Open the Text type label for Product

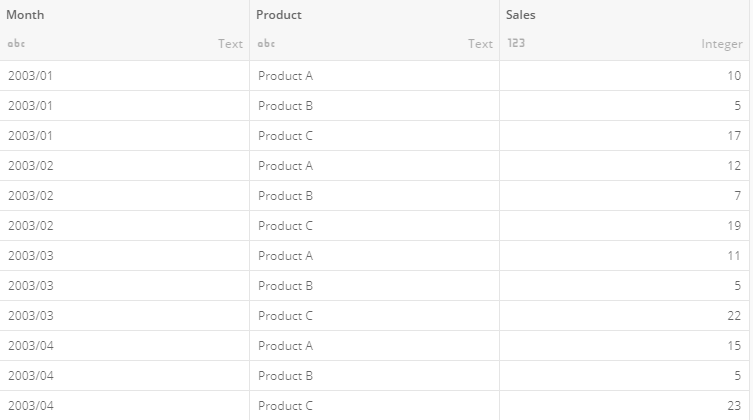(x=480, y=44)
